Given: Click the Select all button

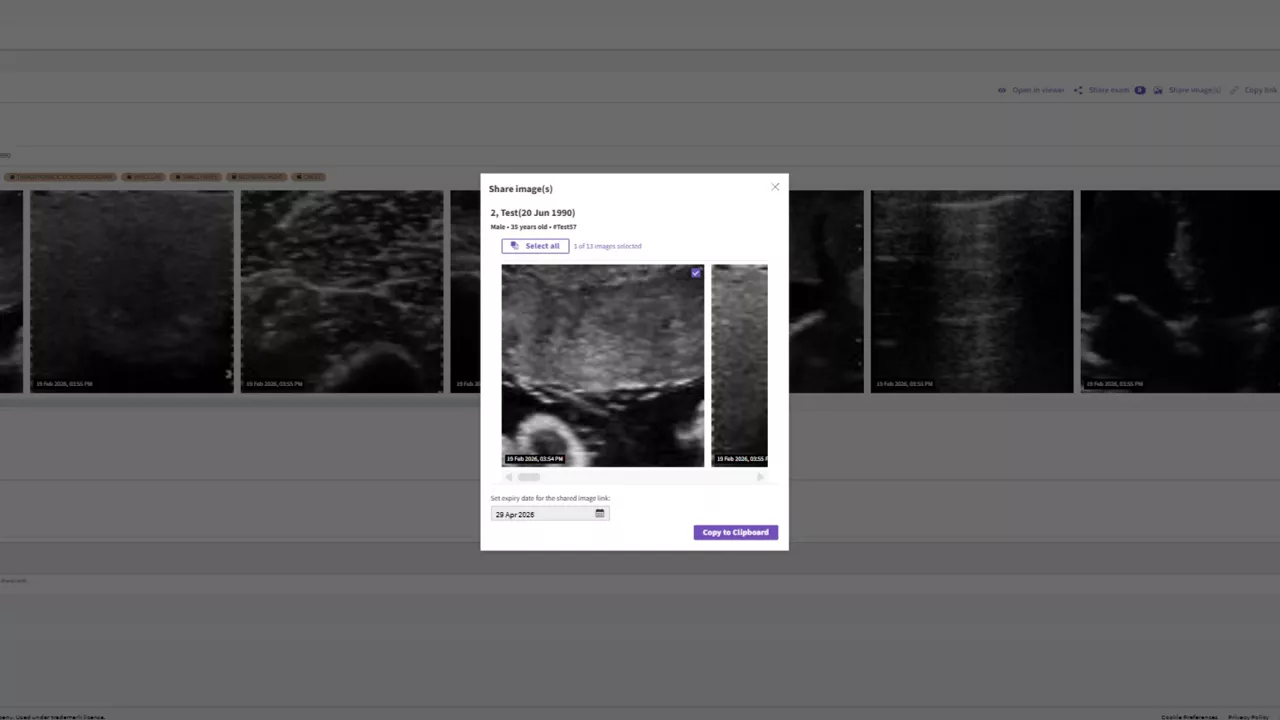Looking at the screenshot, I should pos(535,246).
